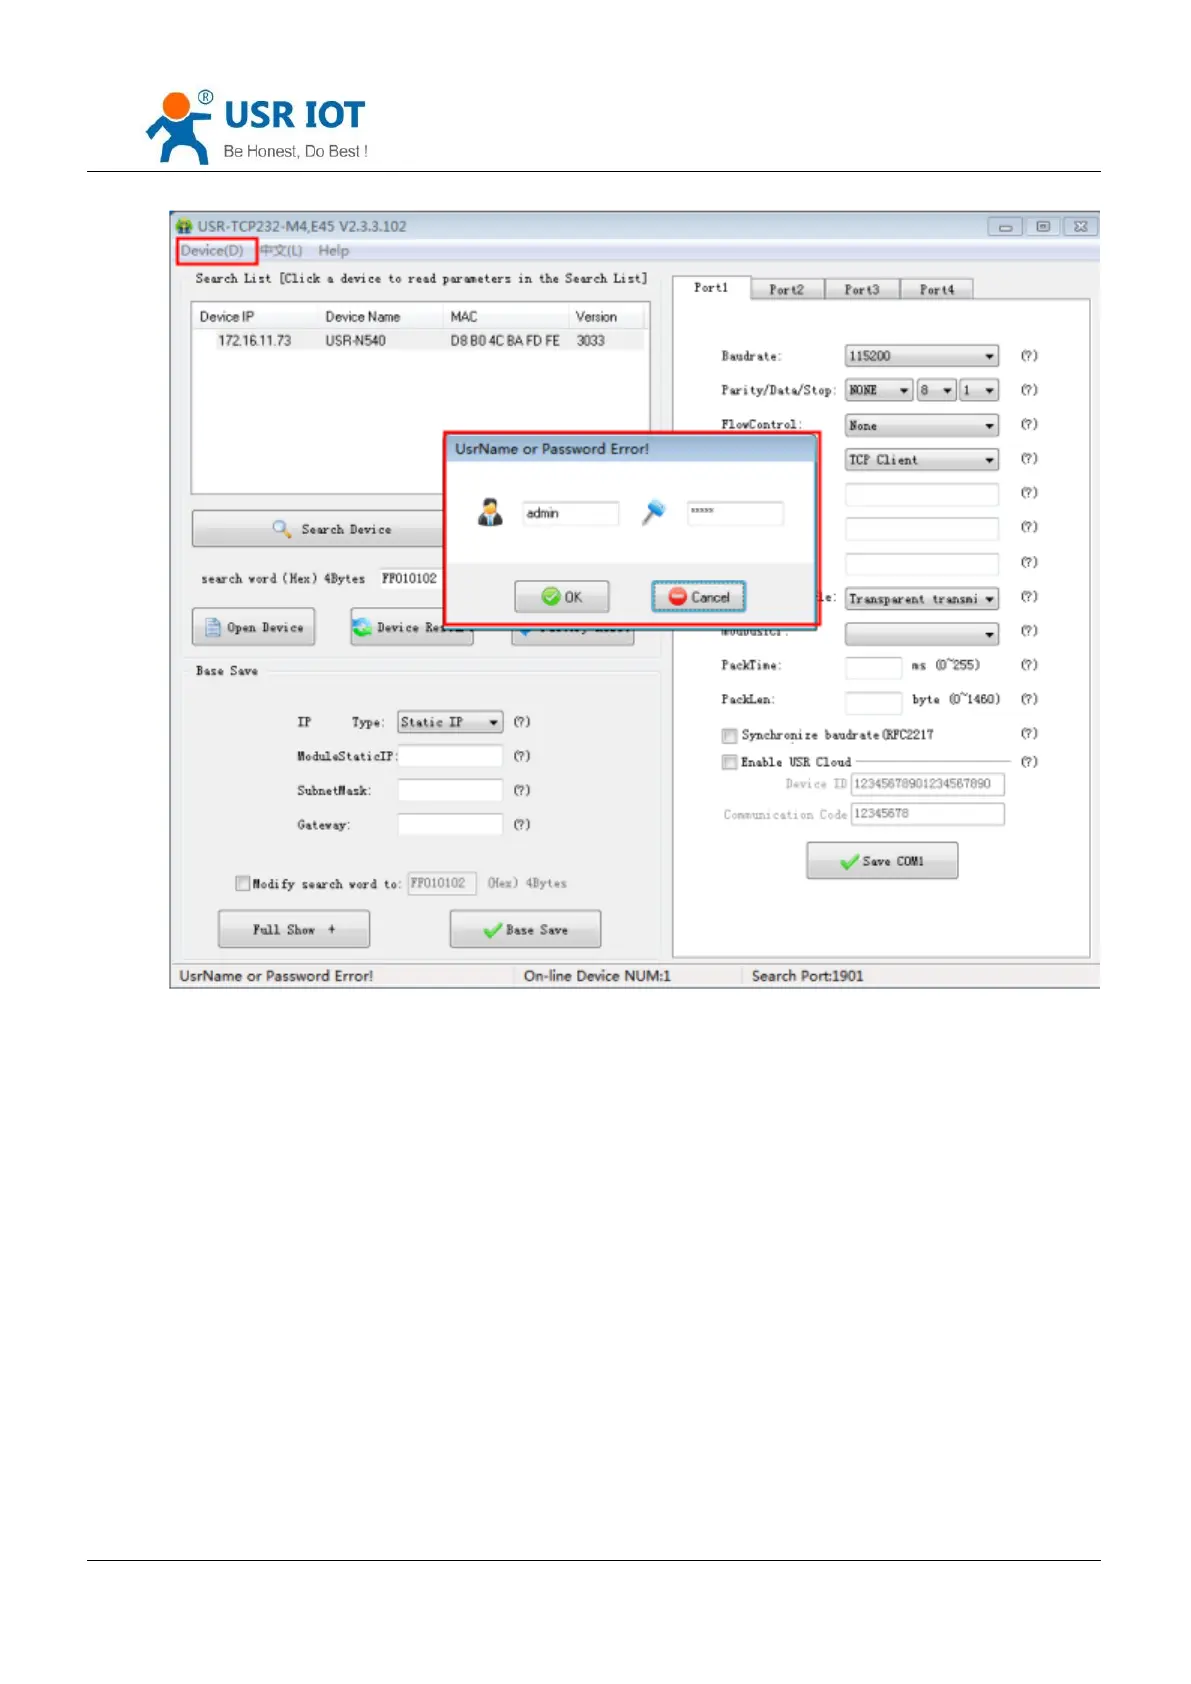Open the IP Type Static IP dropdown

450,722
